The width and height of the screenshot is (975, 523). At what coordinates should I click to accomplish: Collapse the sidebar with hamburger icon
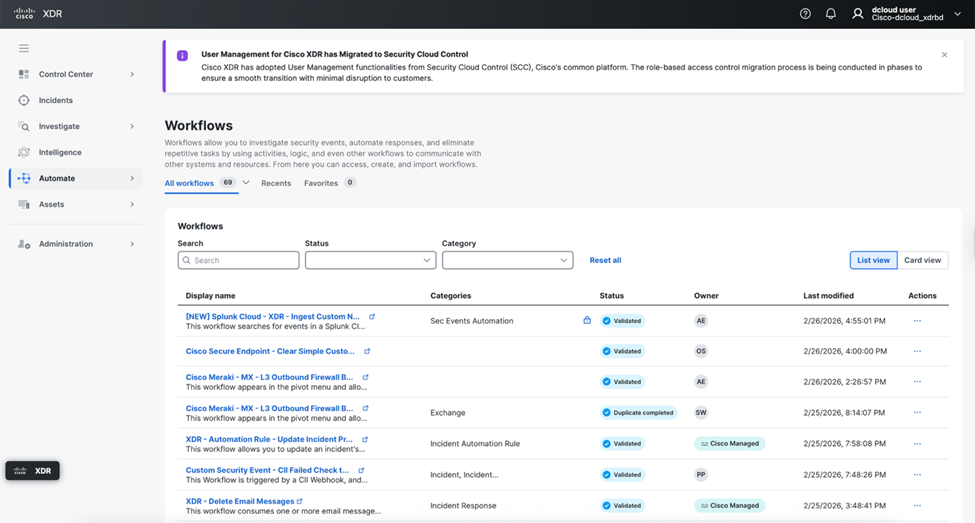tap(24, 48)
